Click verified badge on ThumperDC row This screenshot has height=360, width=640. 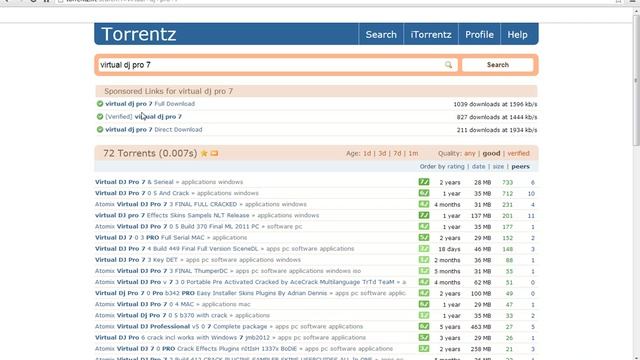(424, 271)
